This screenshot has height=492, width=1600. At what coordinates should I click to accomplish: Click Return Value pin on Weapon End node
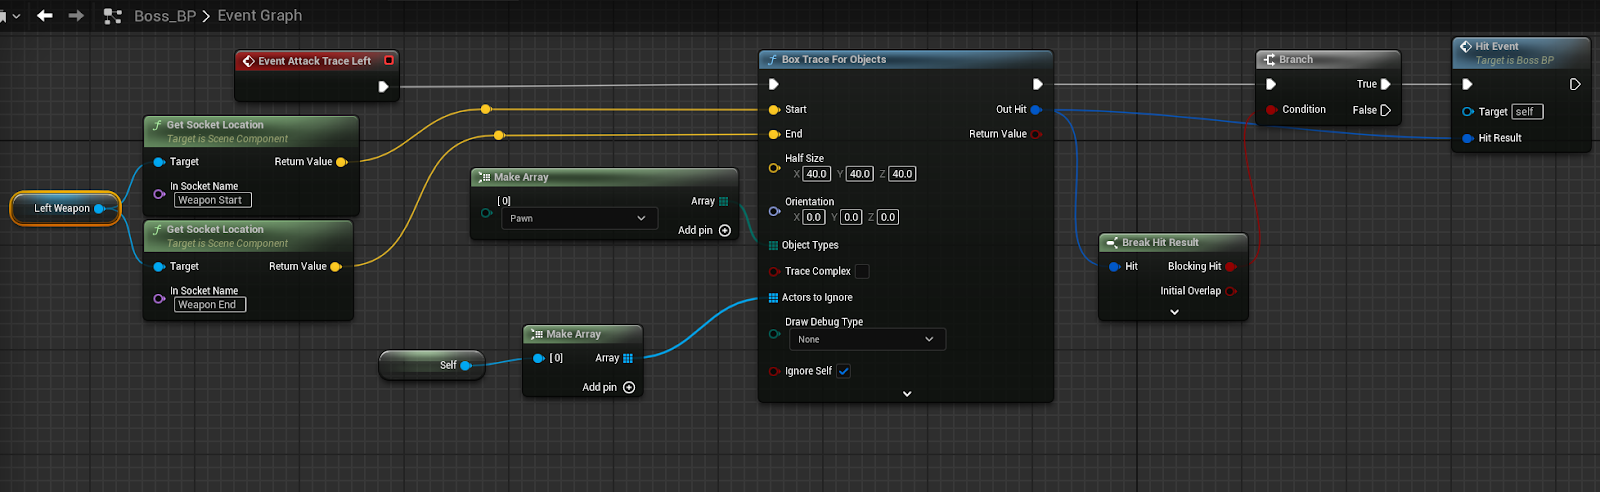click(335, 267)
